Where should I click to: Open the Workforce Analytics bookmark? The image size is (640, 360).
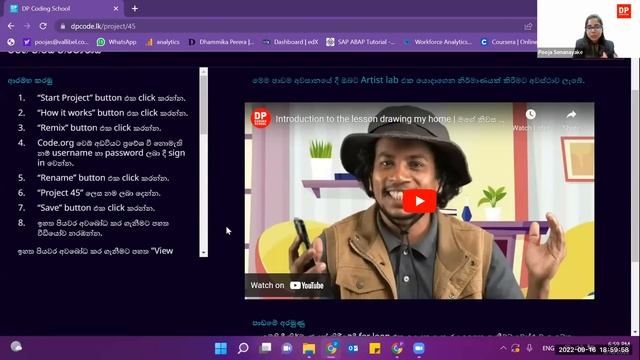pyautogui.click(x=438, y=42)
